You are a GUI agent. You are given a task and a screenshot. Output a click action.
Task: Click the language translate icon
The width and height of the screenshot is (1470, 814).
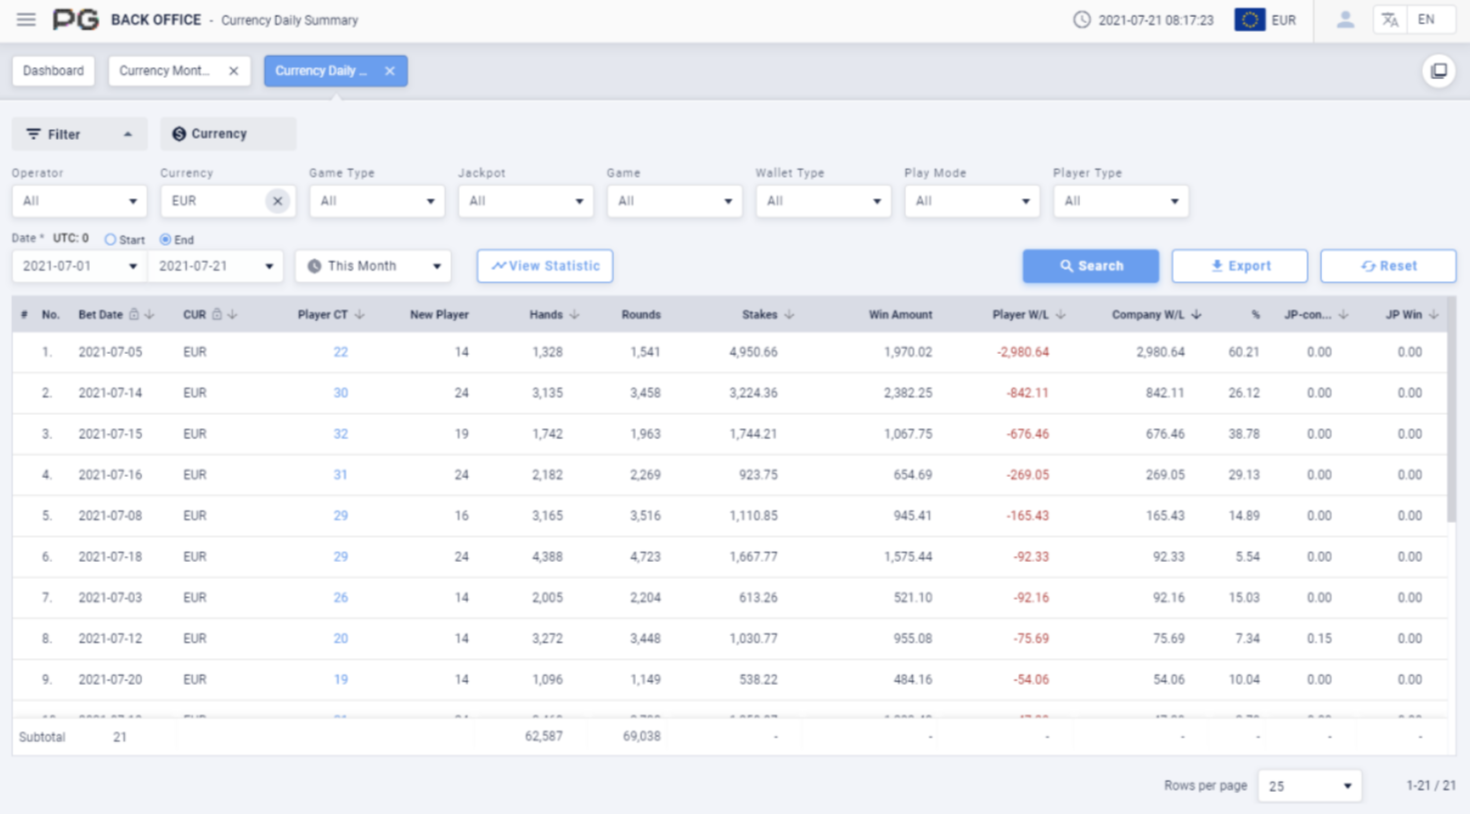[1390, 20]
